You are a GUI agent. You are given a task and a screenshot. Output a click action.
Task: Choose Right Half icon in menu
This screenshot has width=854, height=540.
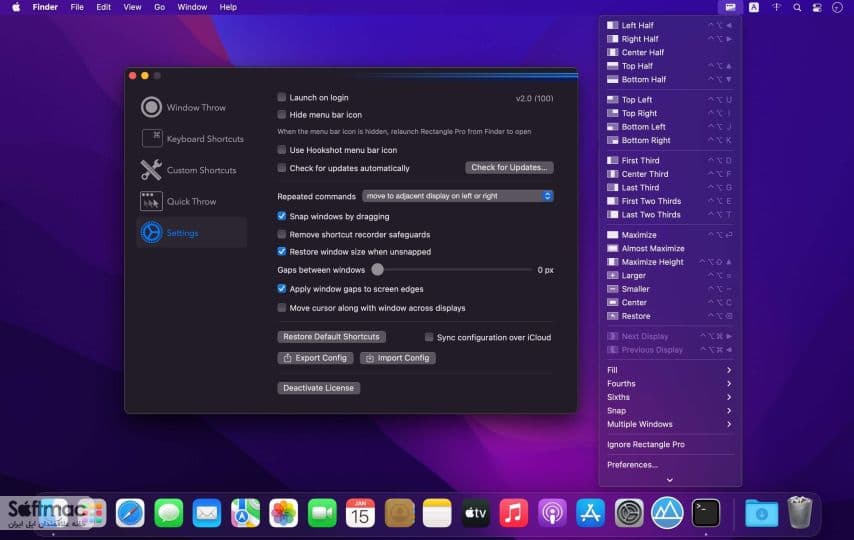pos(613,39)
